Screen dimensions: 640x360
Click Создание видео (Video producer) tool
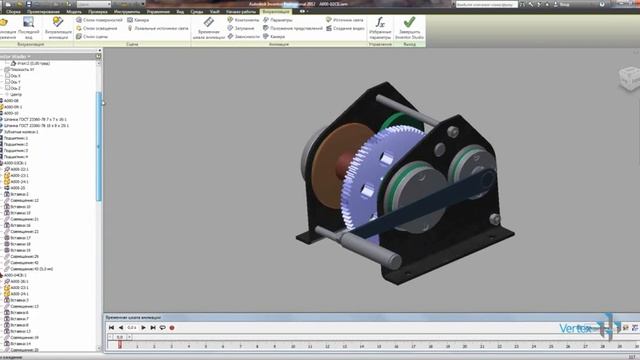[x=345, y=28]
